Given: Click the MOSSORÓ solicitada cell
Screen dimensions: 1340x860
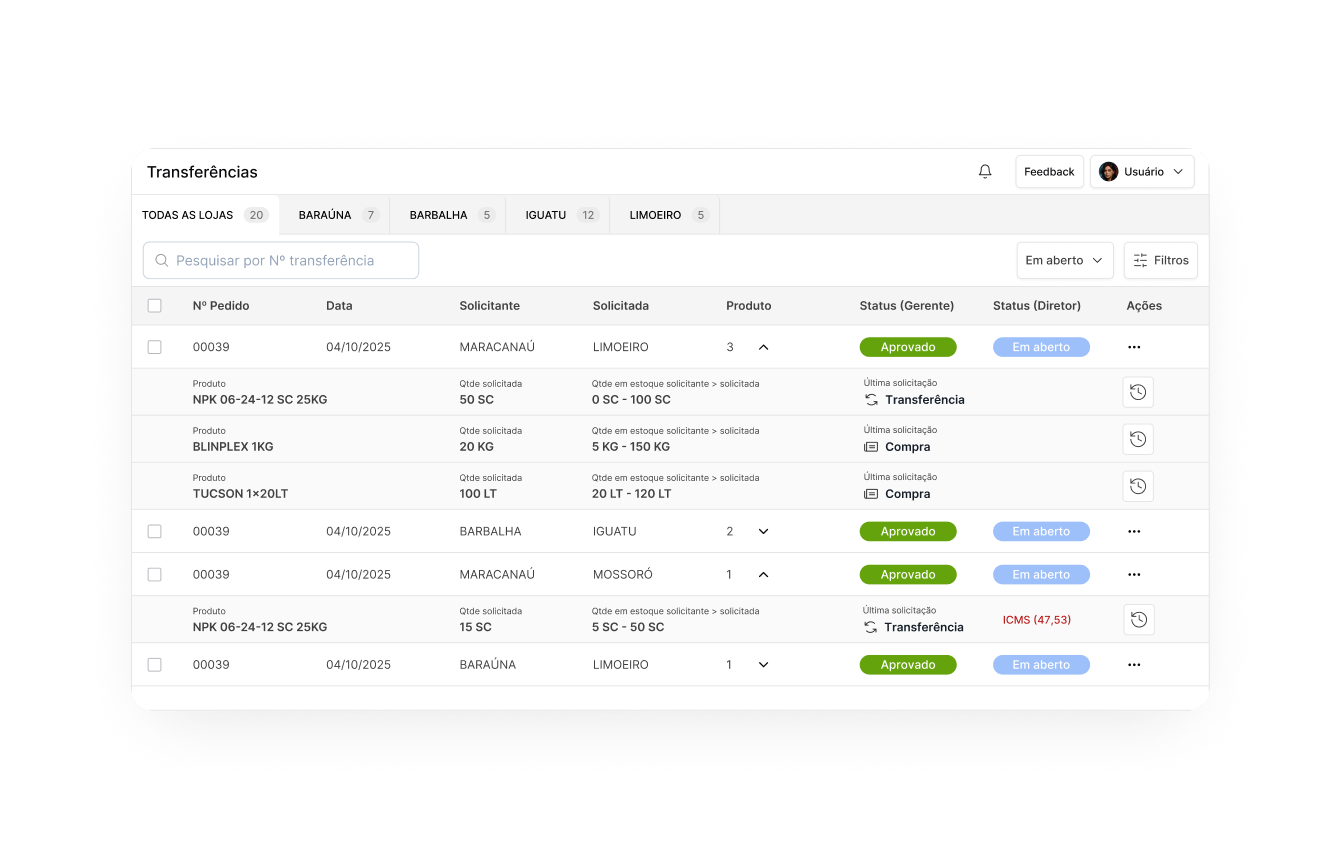Looking at the screenshot, I should [623, 575].
